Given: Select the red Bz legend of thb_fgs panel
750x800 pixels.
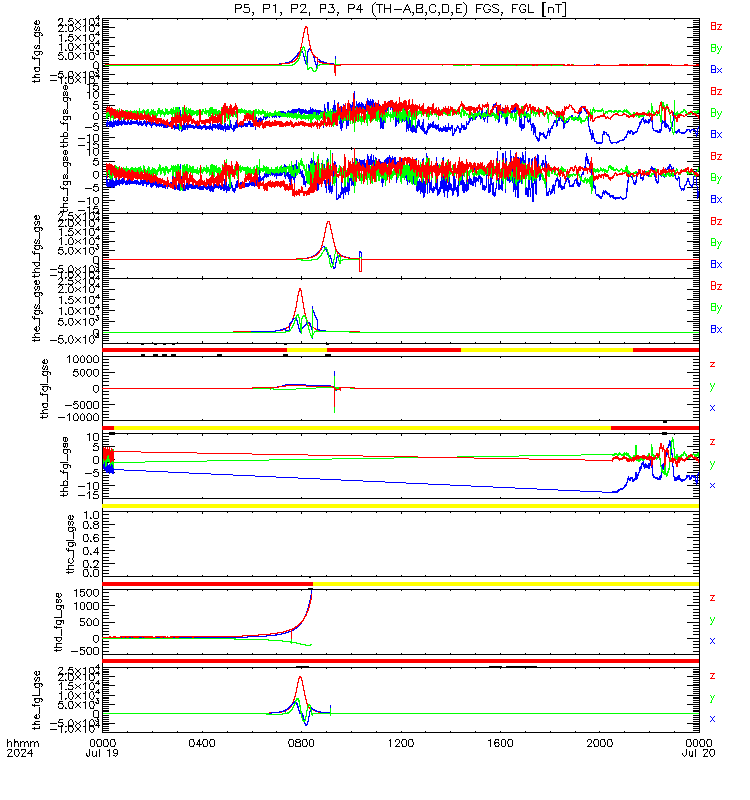Looking at the screenshot, I should click(716, 91).
